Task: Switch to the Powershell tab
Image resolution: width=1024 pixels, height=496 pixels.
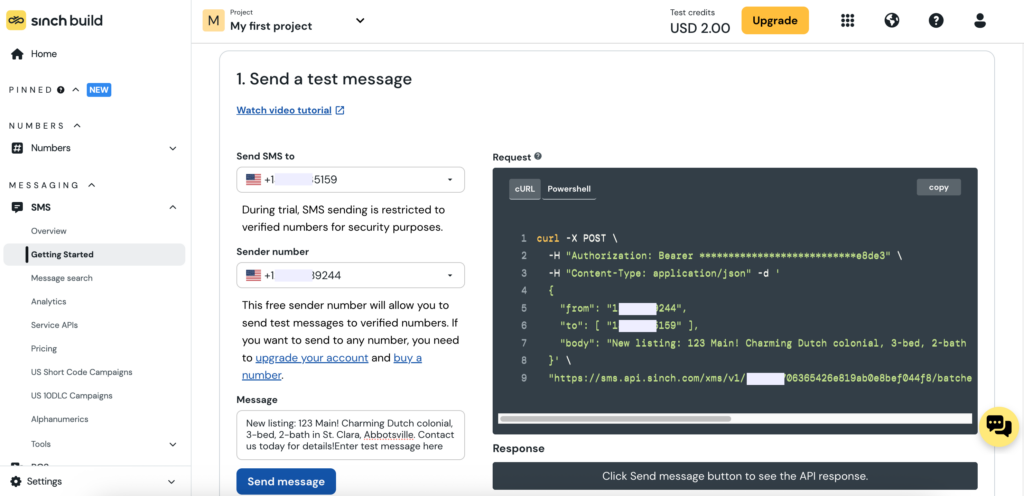Action: [x=569, y=189]
